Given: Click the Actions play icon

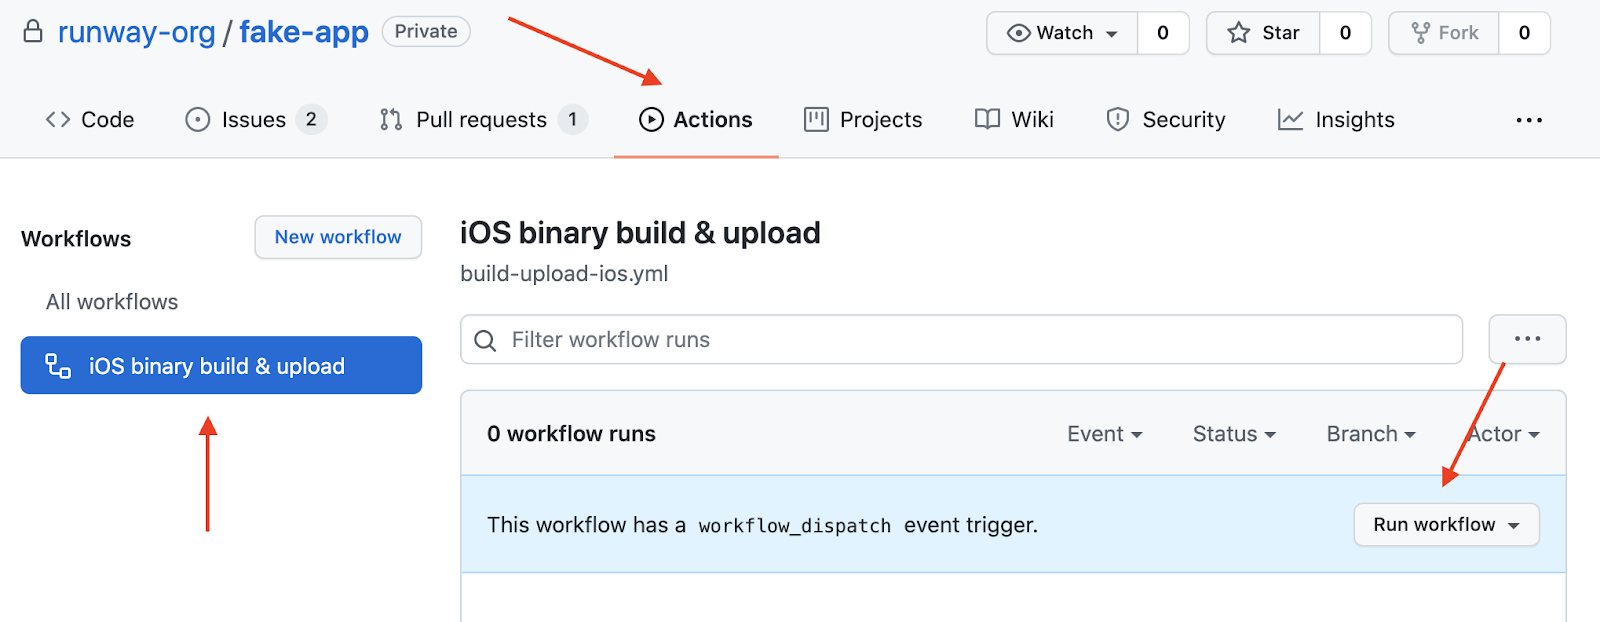Looking at the screenshot, I should (651, 120).
